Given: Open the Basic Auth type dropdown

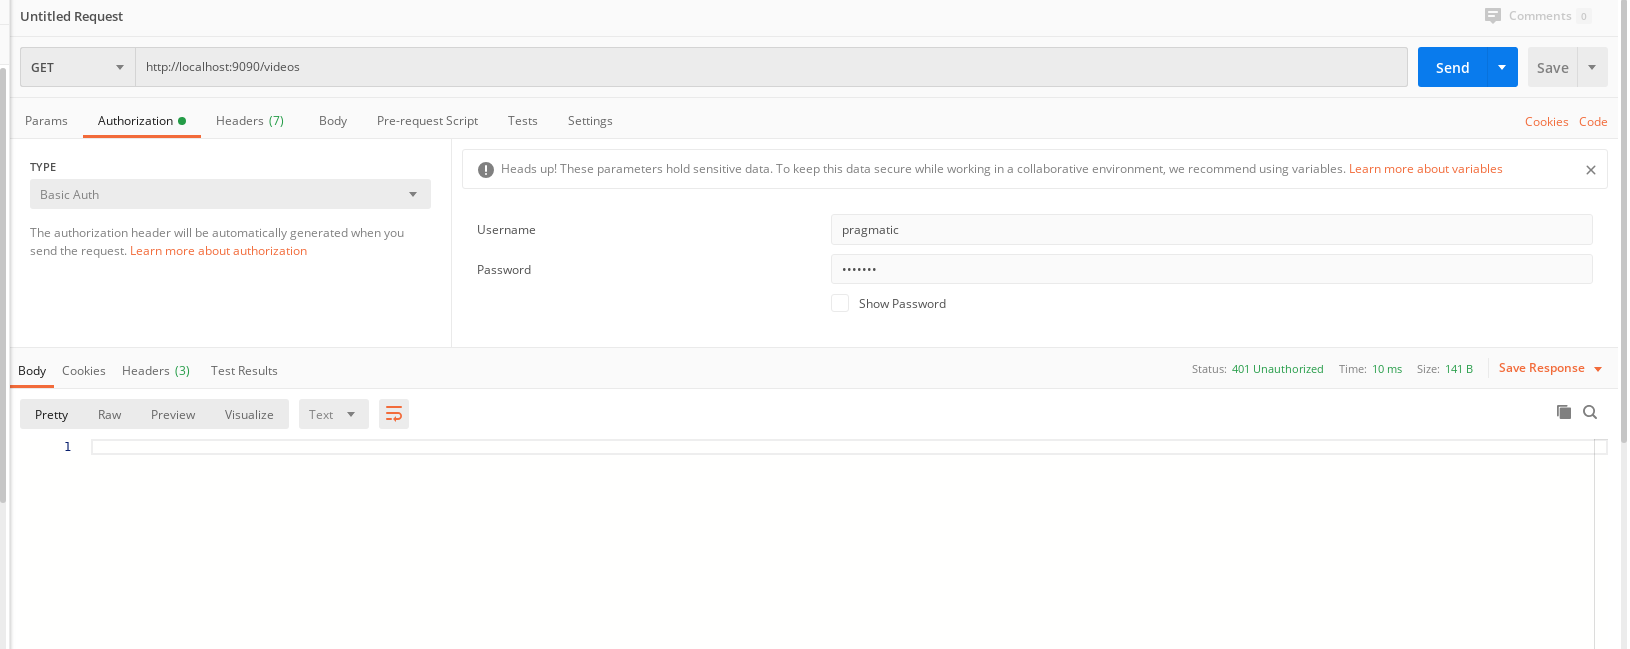Looking at the screenshot, I should (x=230, y=194).
